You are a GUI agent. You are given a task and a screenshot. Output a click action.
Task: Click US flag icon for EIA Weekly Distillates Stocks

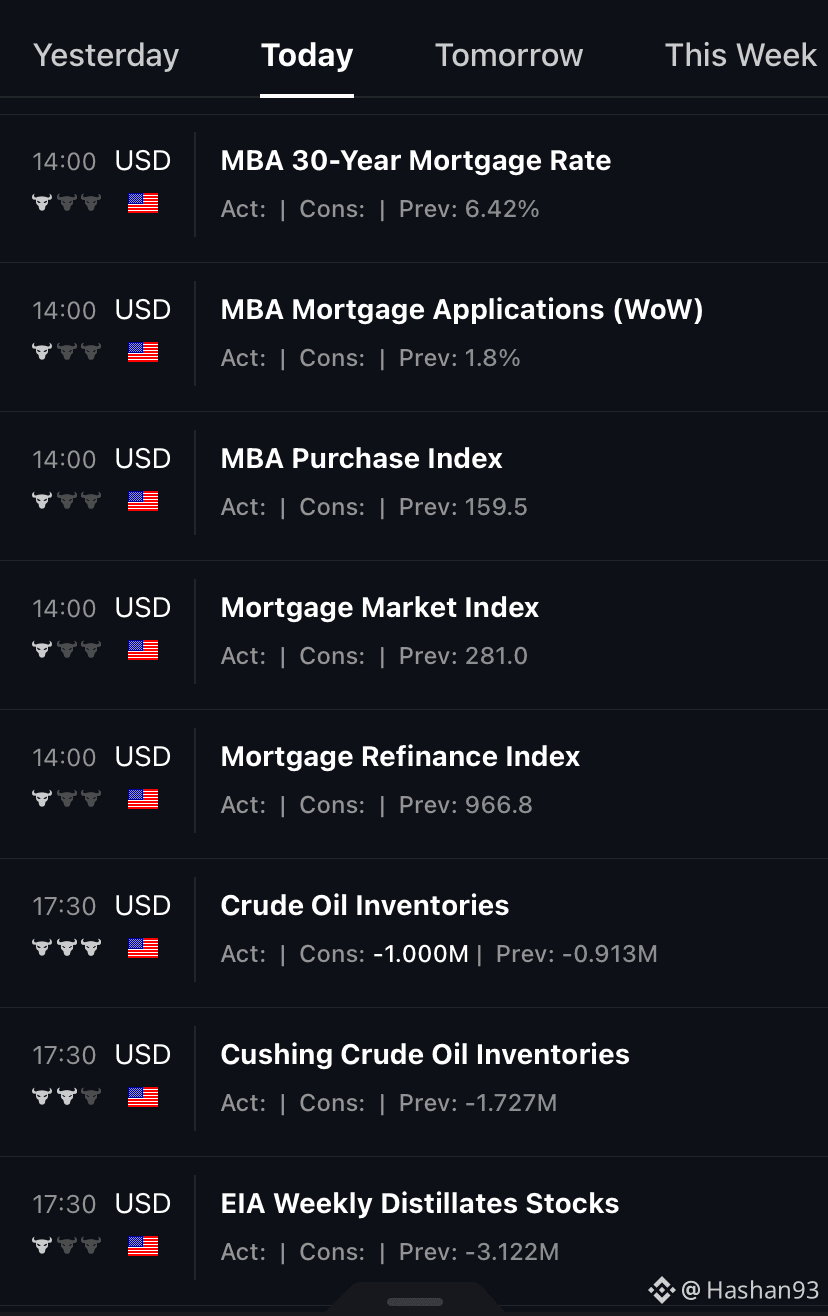click(x=143, y=1246)
